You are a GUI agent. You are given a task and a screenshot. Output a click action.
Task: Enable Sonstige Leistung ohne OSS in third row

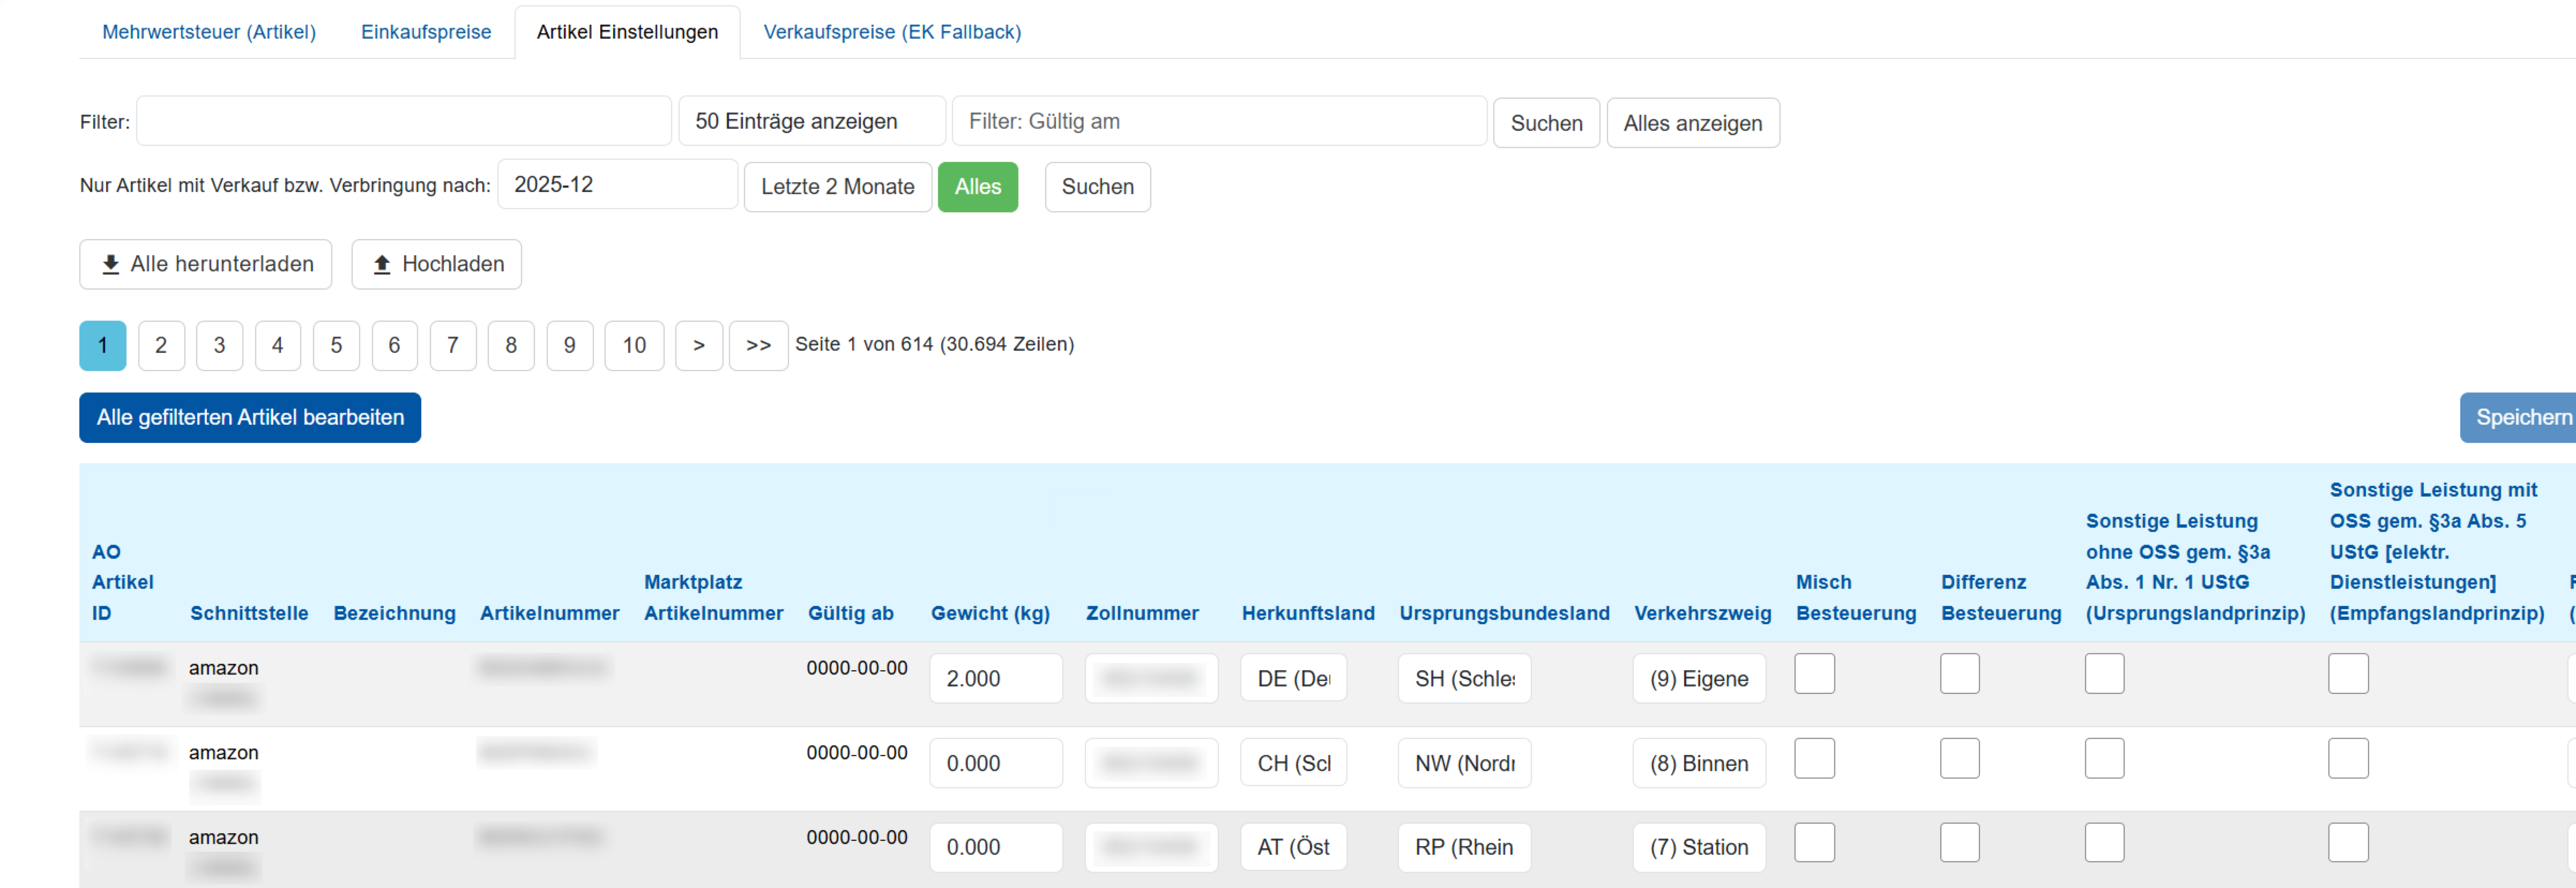pyautogui.click(x=2104, y=842)
